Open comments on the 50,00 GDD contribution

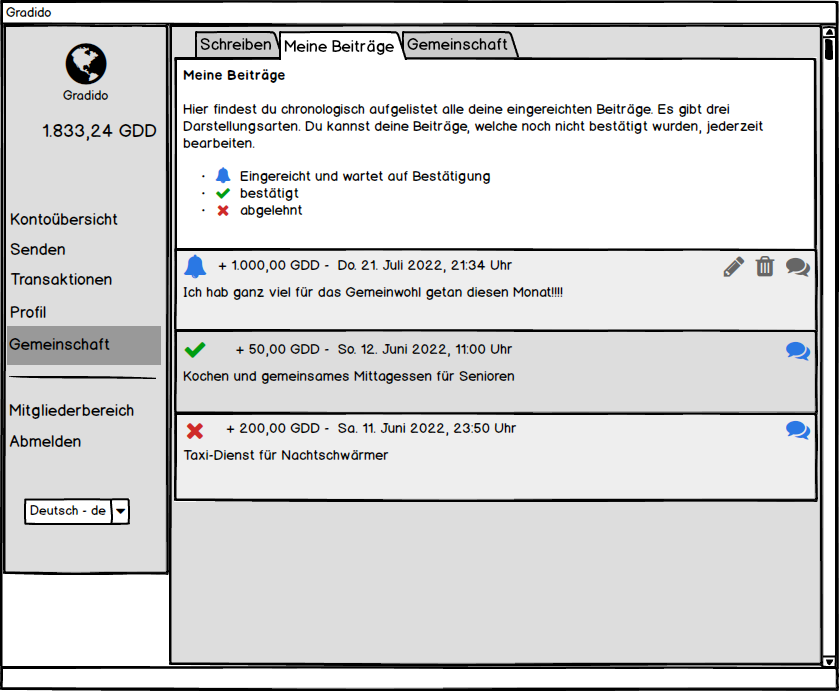point(797,350)
